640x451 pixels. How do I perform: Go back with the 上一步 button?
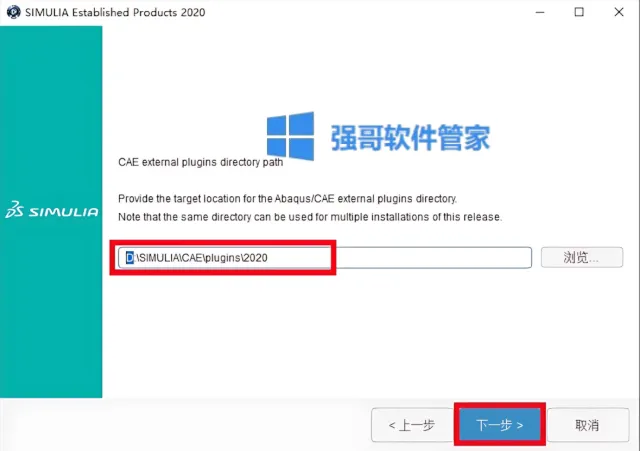412,425
